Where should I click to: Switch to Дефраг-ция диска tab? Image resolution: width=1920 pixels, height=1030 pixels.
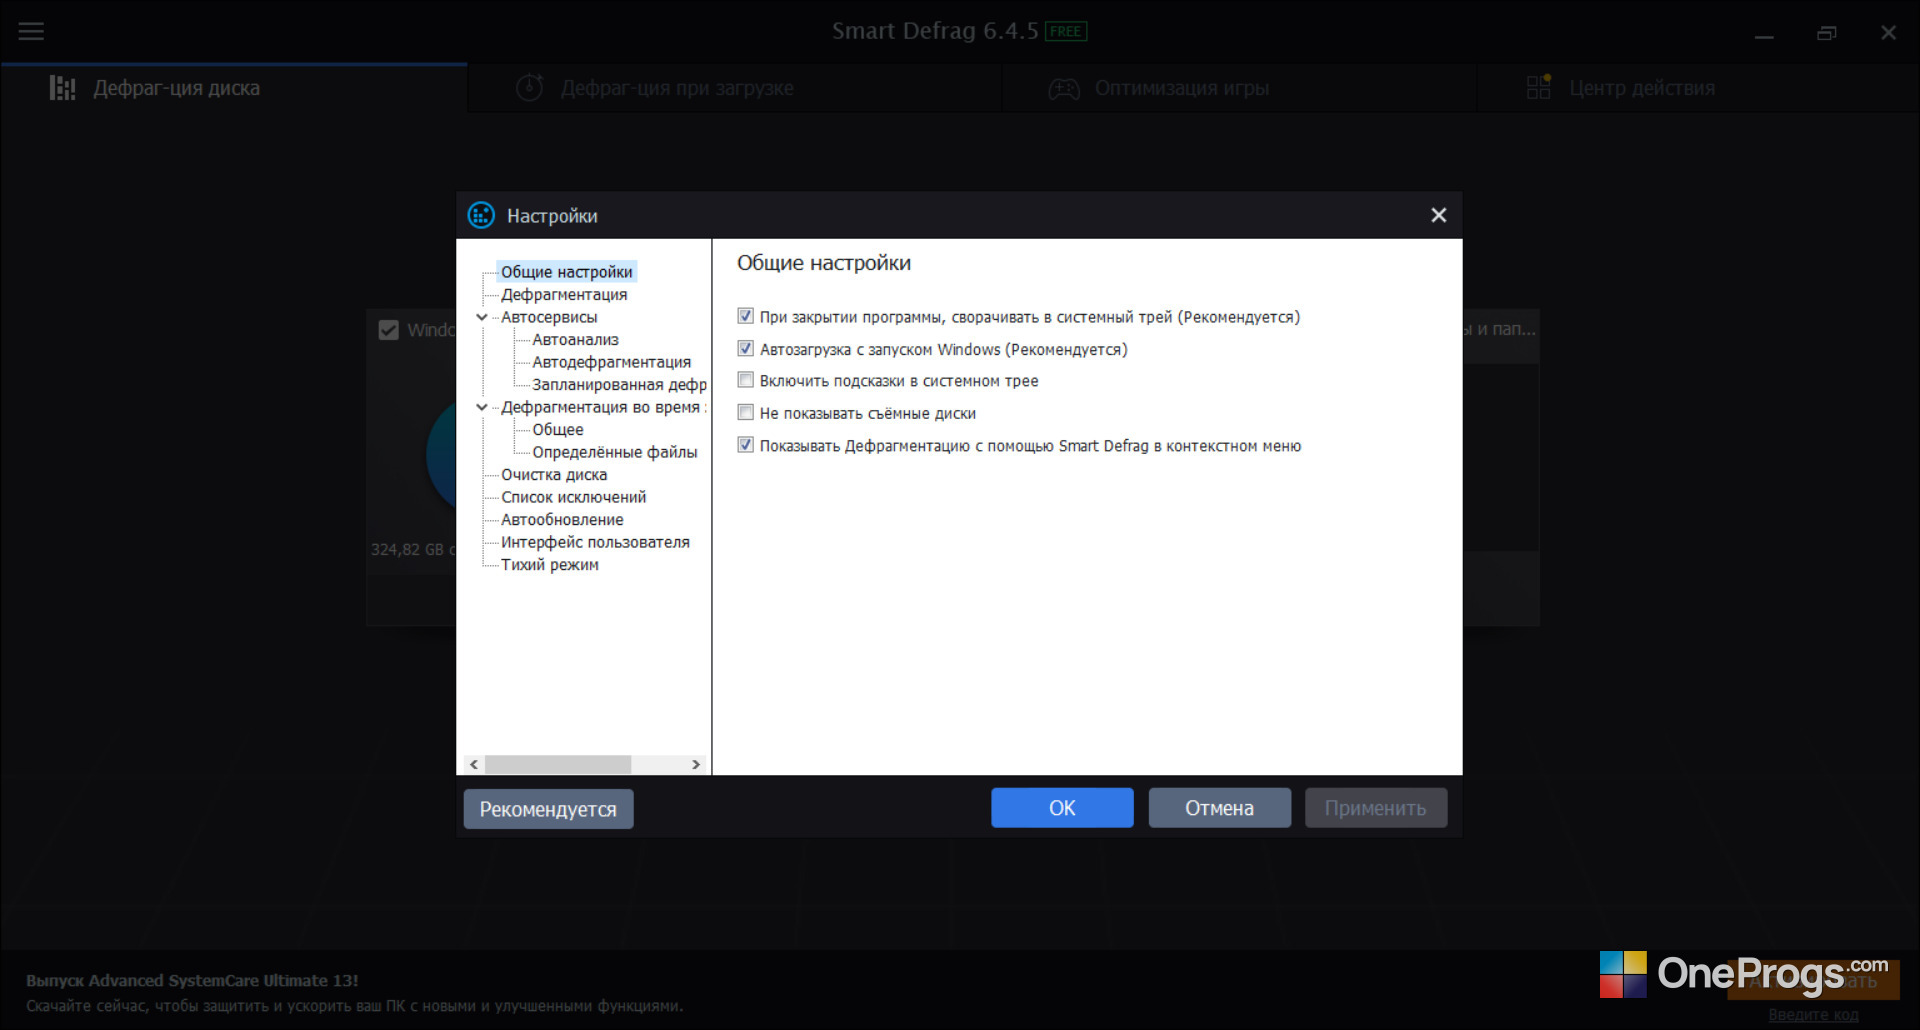234,88
